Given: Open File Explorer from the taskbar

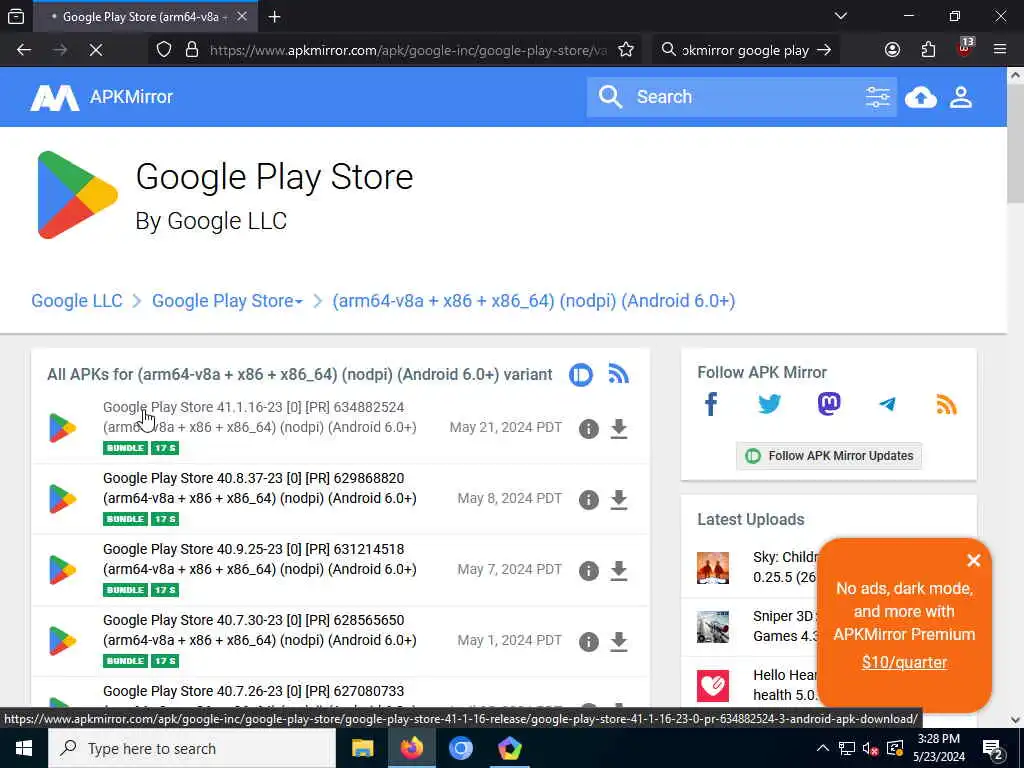Looking at the screenshot, I should 362,748.
